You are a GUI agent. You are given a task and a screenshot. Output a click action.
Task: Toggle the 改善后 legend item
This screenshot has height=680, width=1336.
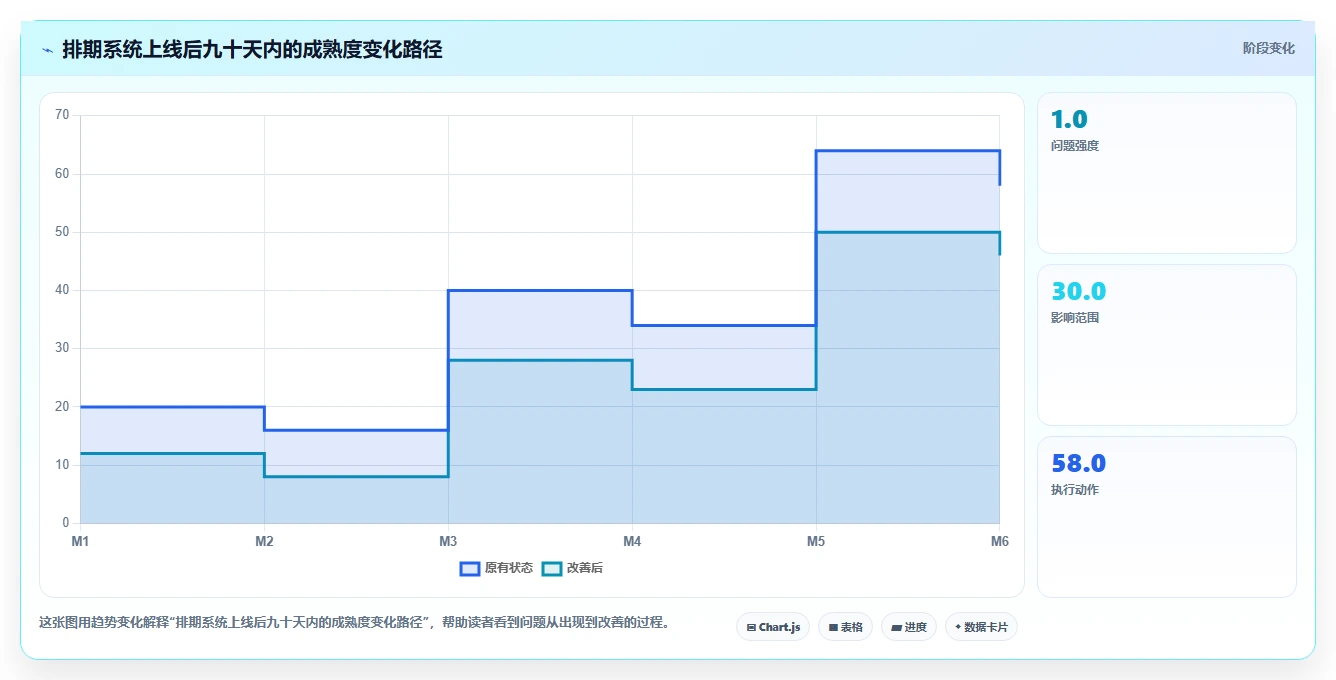572,568
